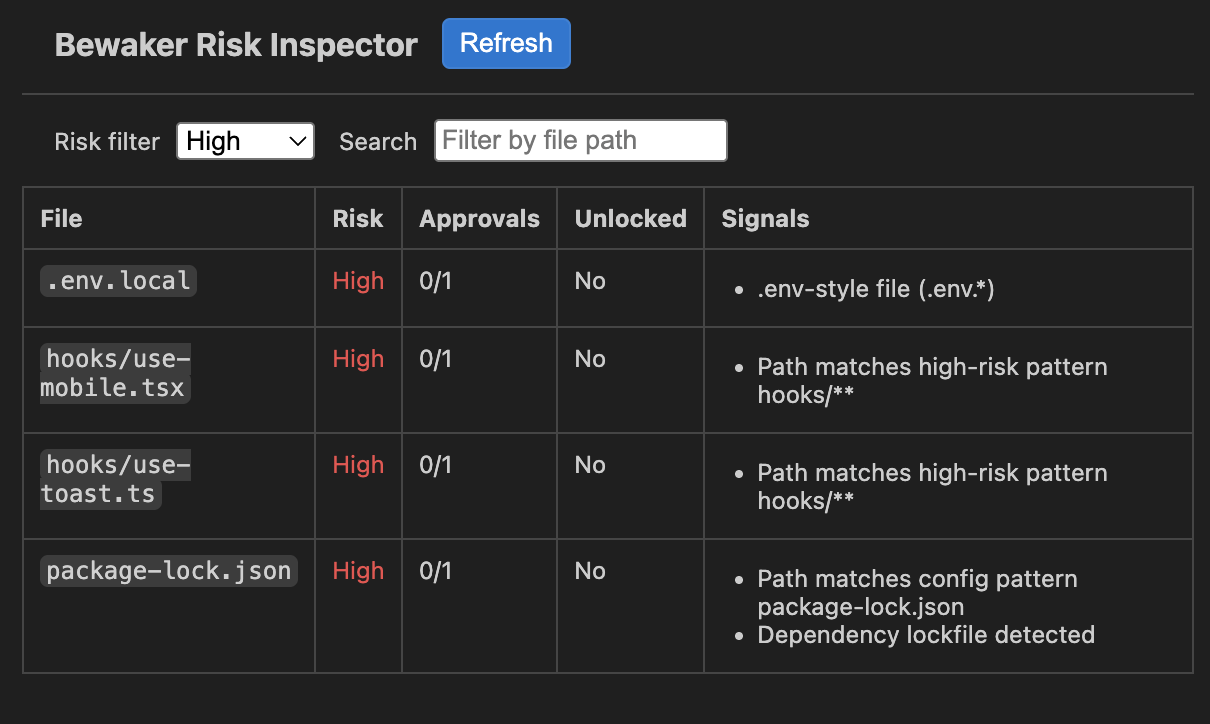
Task: Click the Refresh button
Action: pyautogui.click(x=506, y=43)
